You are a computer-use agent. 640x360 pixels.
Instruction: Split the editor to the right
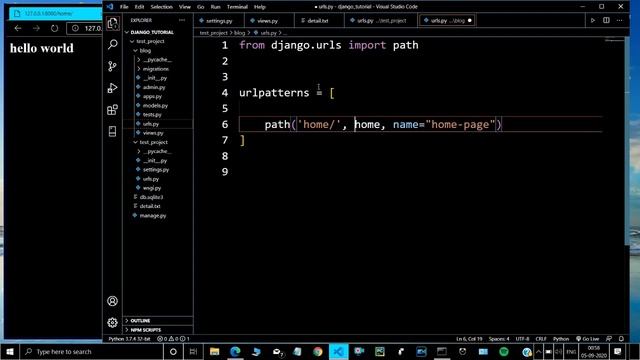(x=606, y=20)
